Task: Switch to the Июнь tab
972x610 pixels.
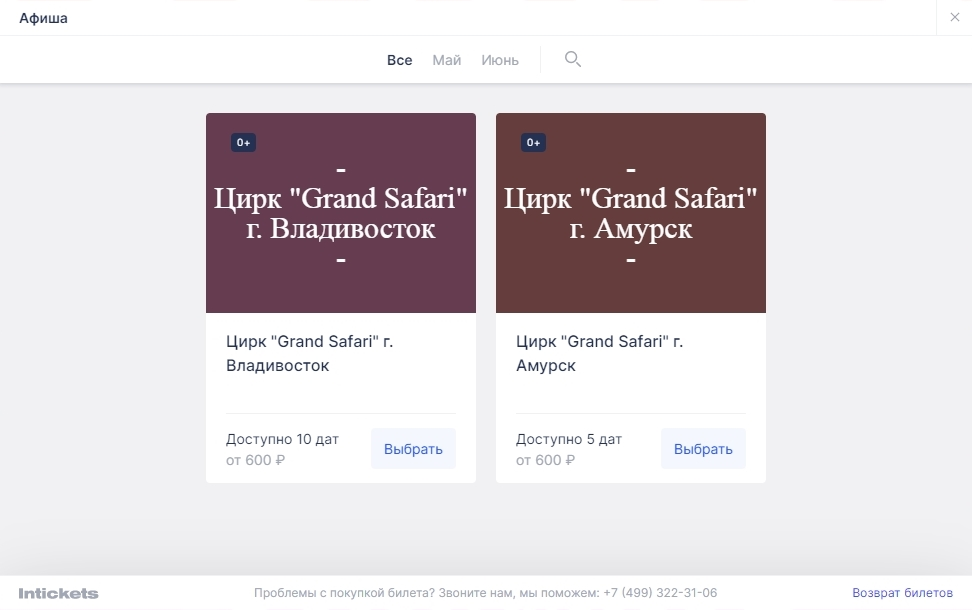Action: point(500,60)
